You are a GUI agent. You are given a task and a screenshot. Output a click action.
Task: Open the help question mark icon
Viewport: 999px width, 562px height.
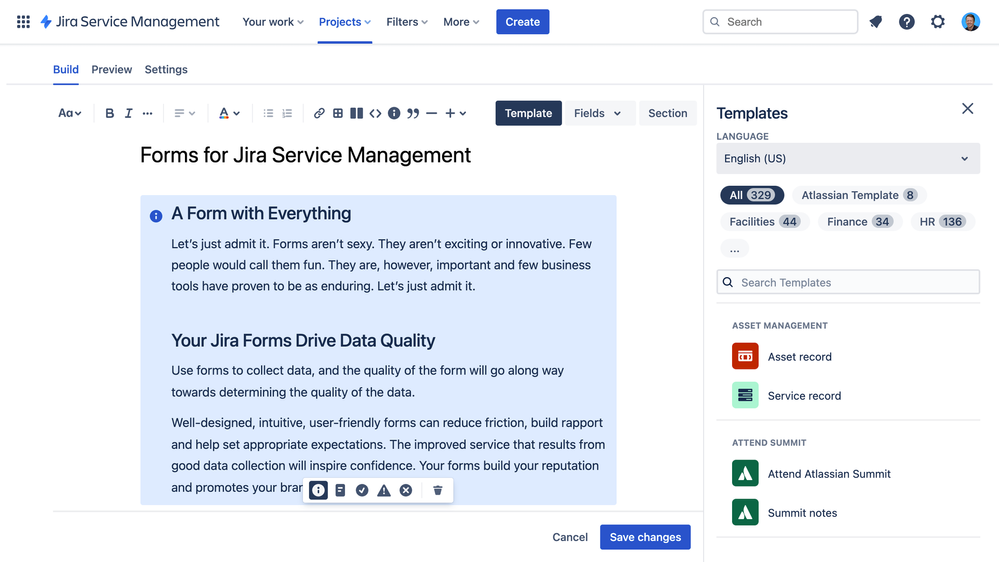tap(907, 22)
